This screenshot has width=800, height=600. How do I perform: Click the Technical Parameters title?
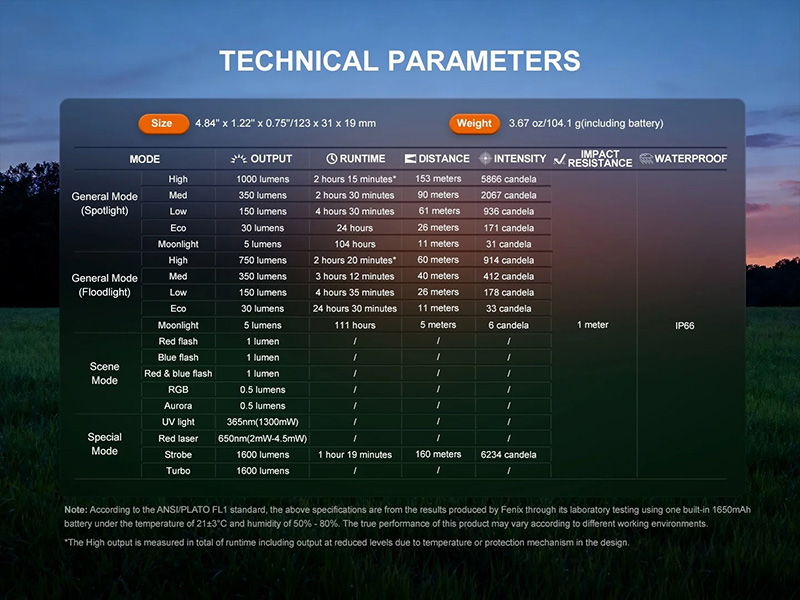(399, 60)
